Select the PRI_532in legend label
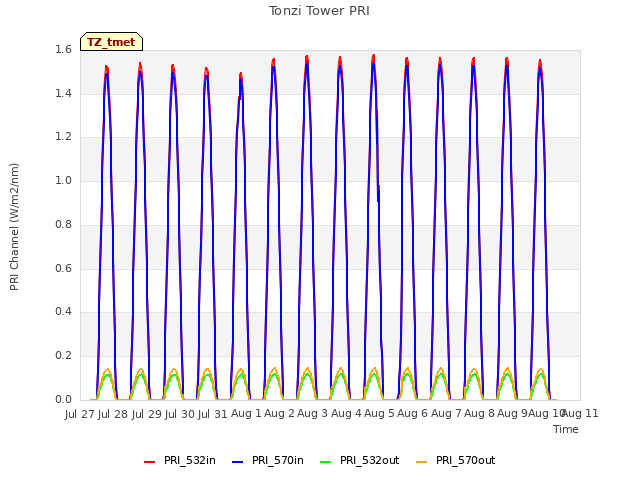The image size is (640, 480). 190,460
